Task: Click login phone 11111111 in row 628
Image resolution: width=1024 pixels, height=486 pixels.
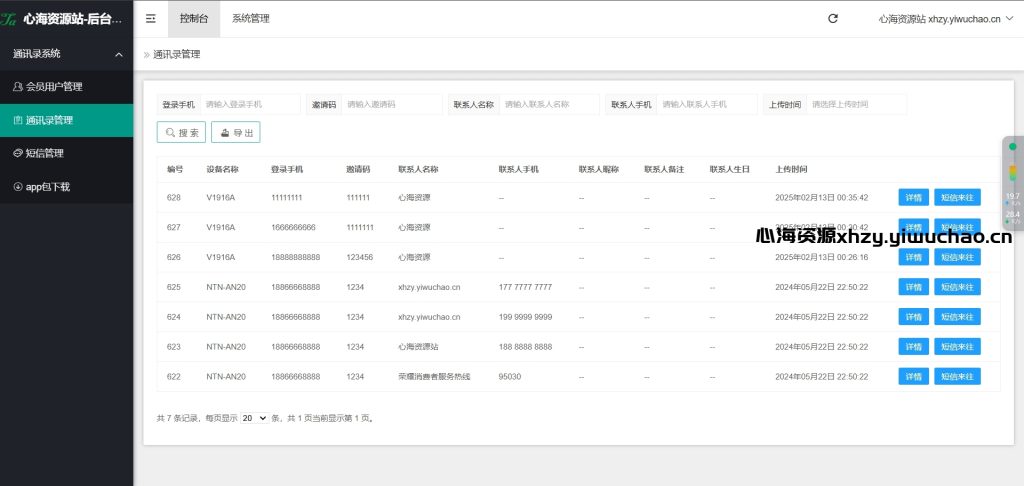Action: [x=287, y=197]
